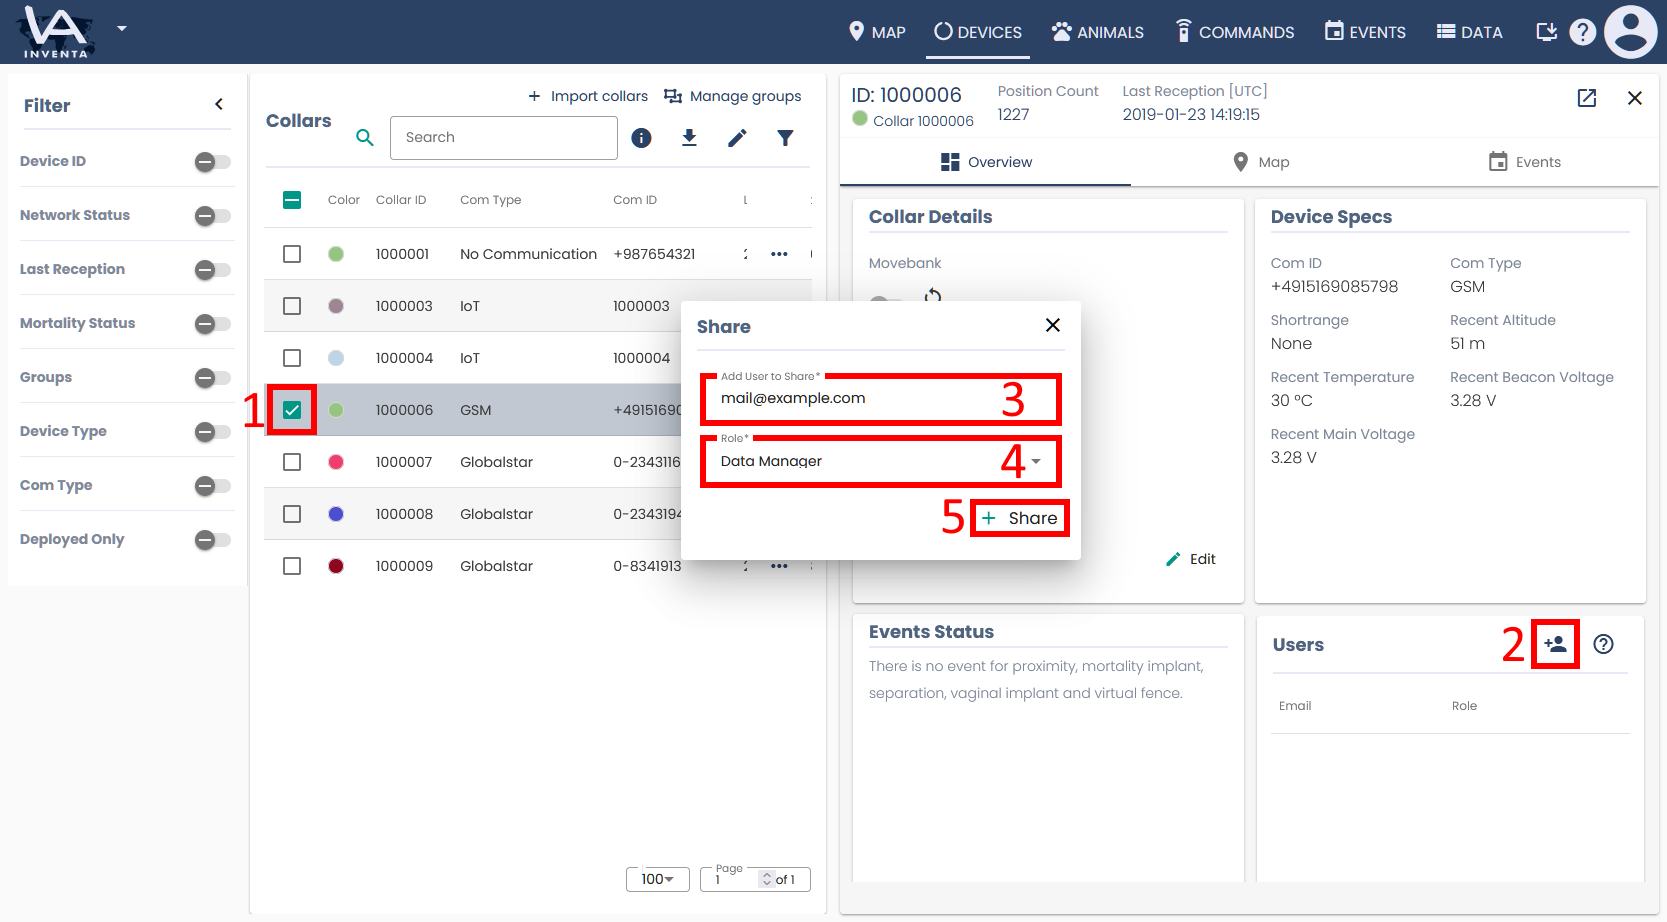
Task: Open the rows-per-page 100 dropdown
Action: tap(657, 879)
